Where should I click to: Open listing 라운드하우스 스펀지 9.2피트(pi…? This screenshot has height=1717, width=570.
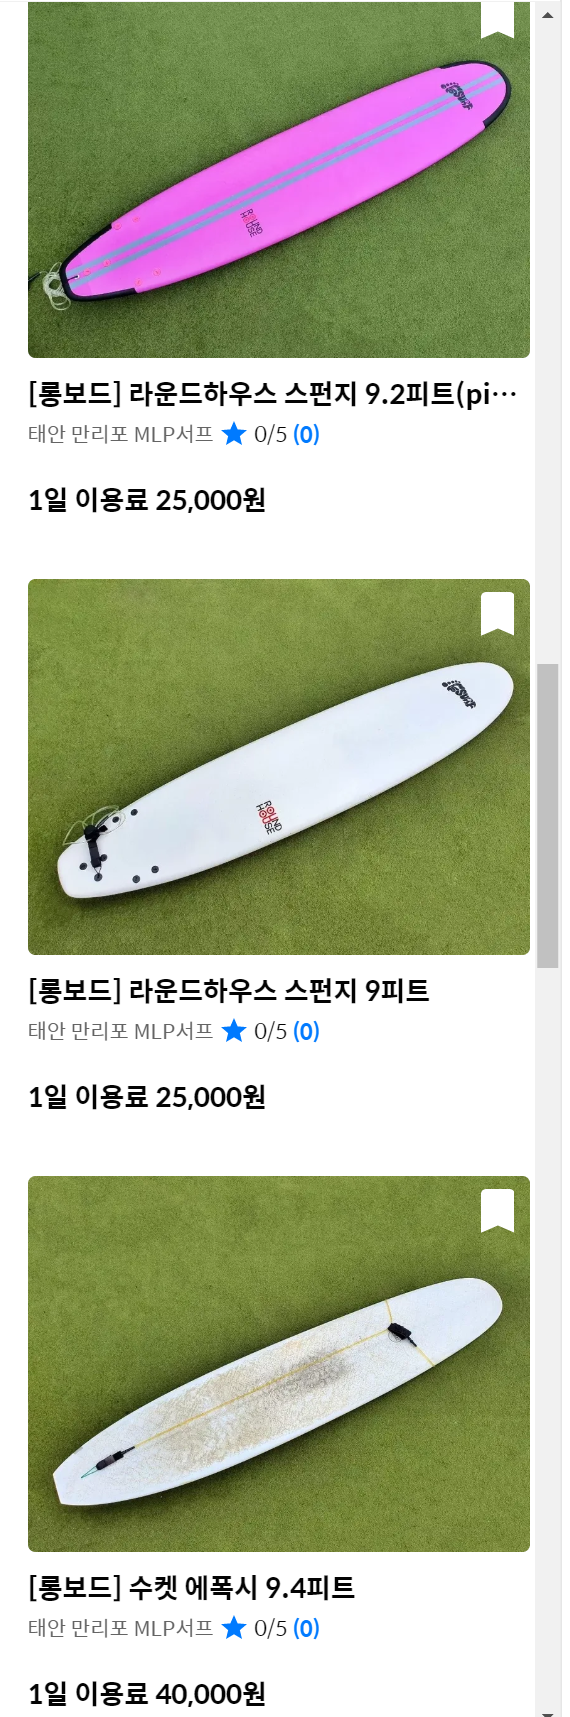tap(273, 394)
